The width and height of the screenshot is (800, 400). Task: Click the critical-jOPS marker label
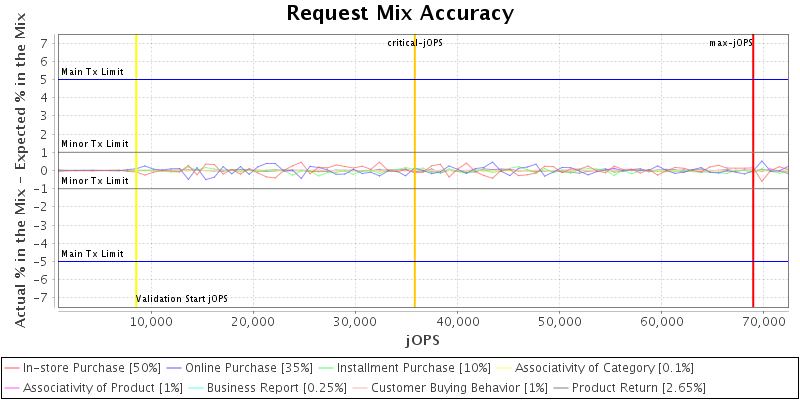[x=415, y=43]
